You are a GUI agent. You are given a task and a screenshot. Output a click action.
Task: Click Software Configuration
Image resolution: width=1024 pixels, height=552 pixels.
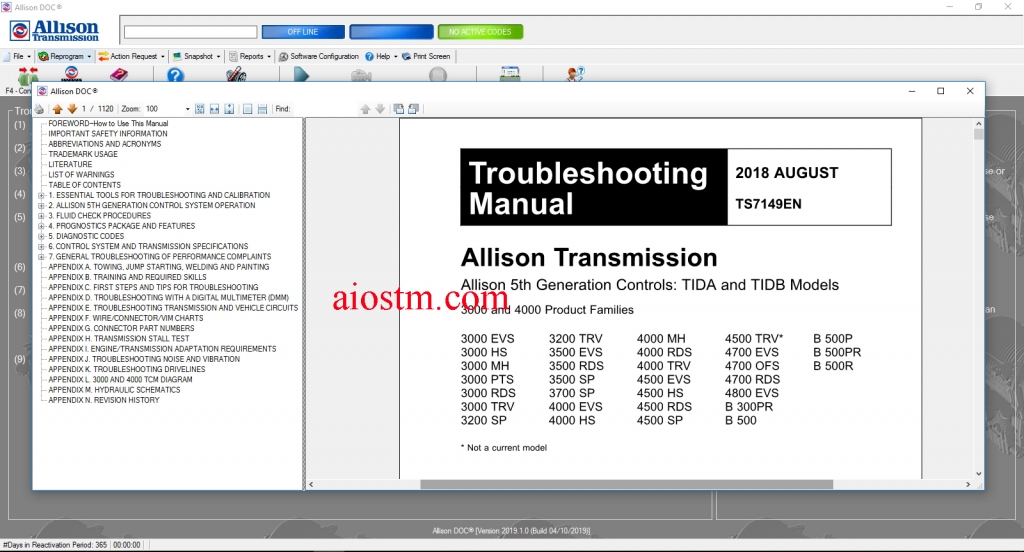click(319, 56)
